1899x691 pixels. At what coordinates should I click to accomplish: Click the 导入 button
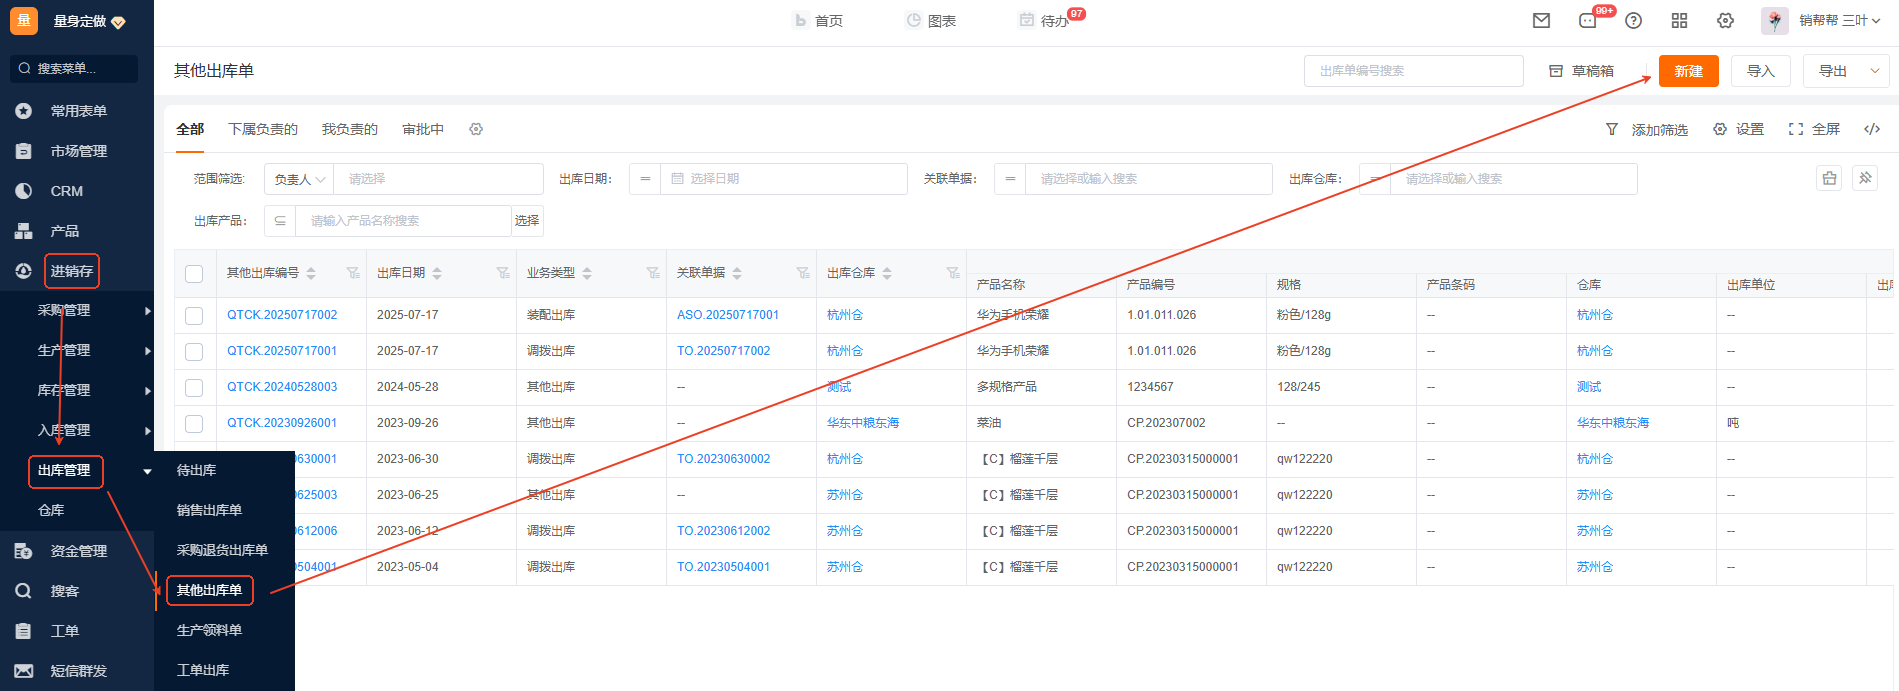coord(1761,71)
